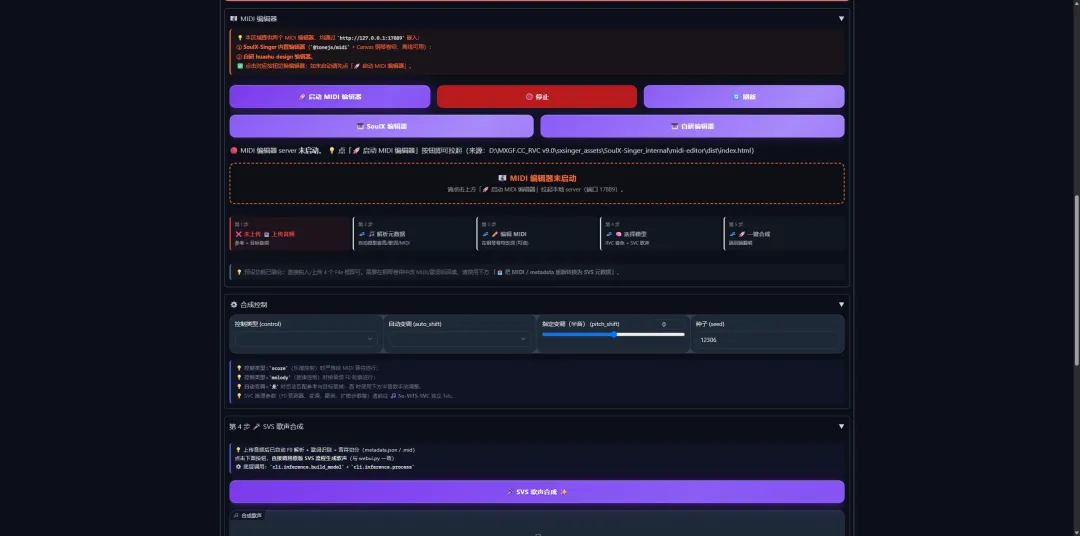Click the refresh icon in 刷新 button

[x=736, y=97]
